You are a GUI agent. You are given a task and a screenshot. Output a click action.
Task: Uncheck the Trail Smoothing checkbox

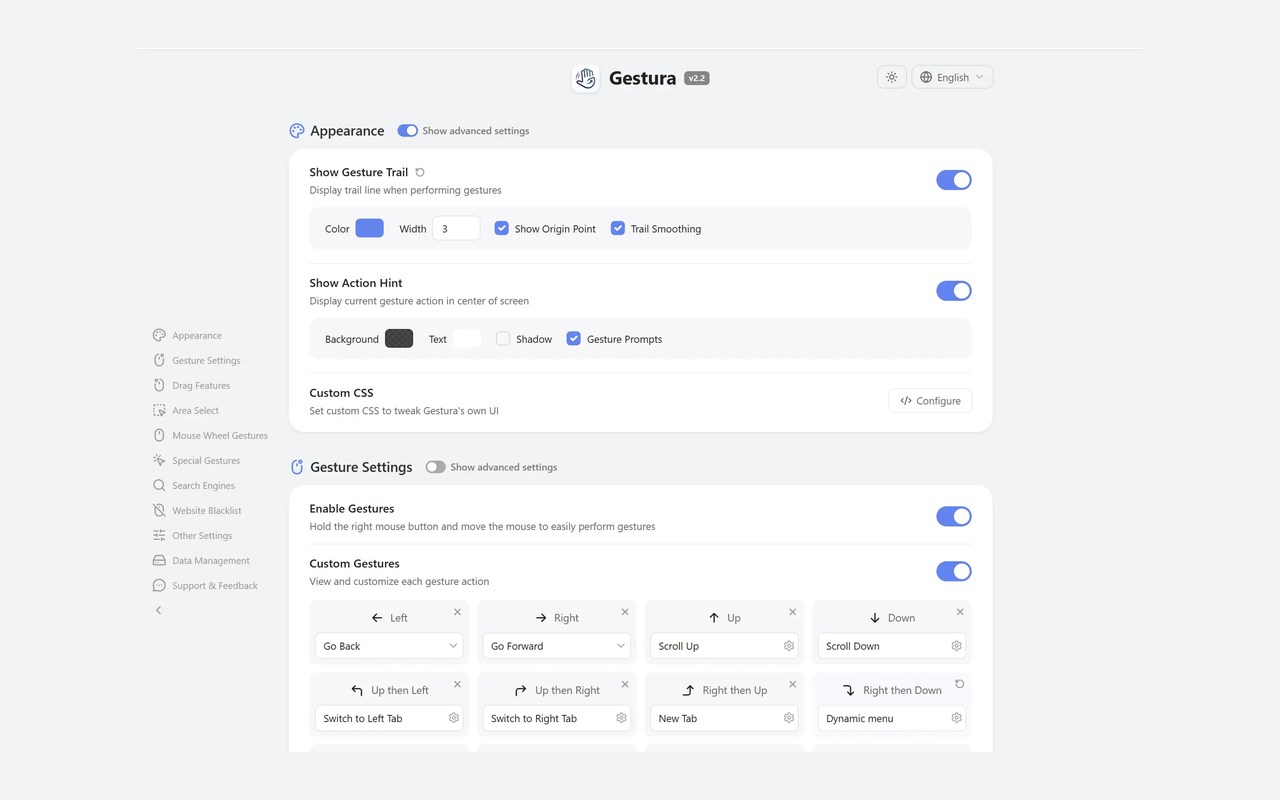(x=618, y=228)
